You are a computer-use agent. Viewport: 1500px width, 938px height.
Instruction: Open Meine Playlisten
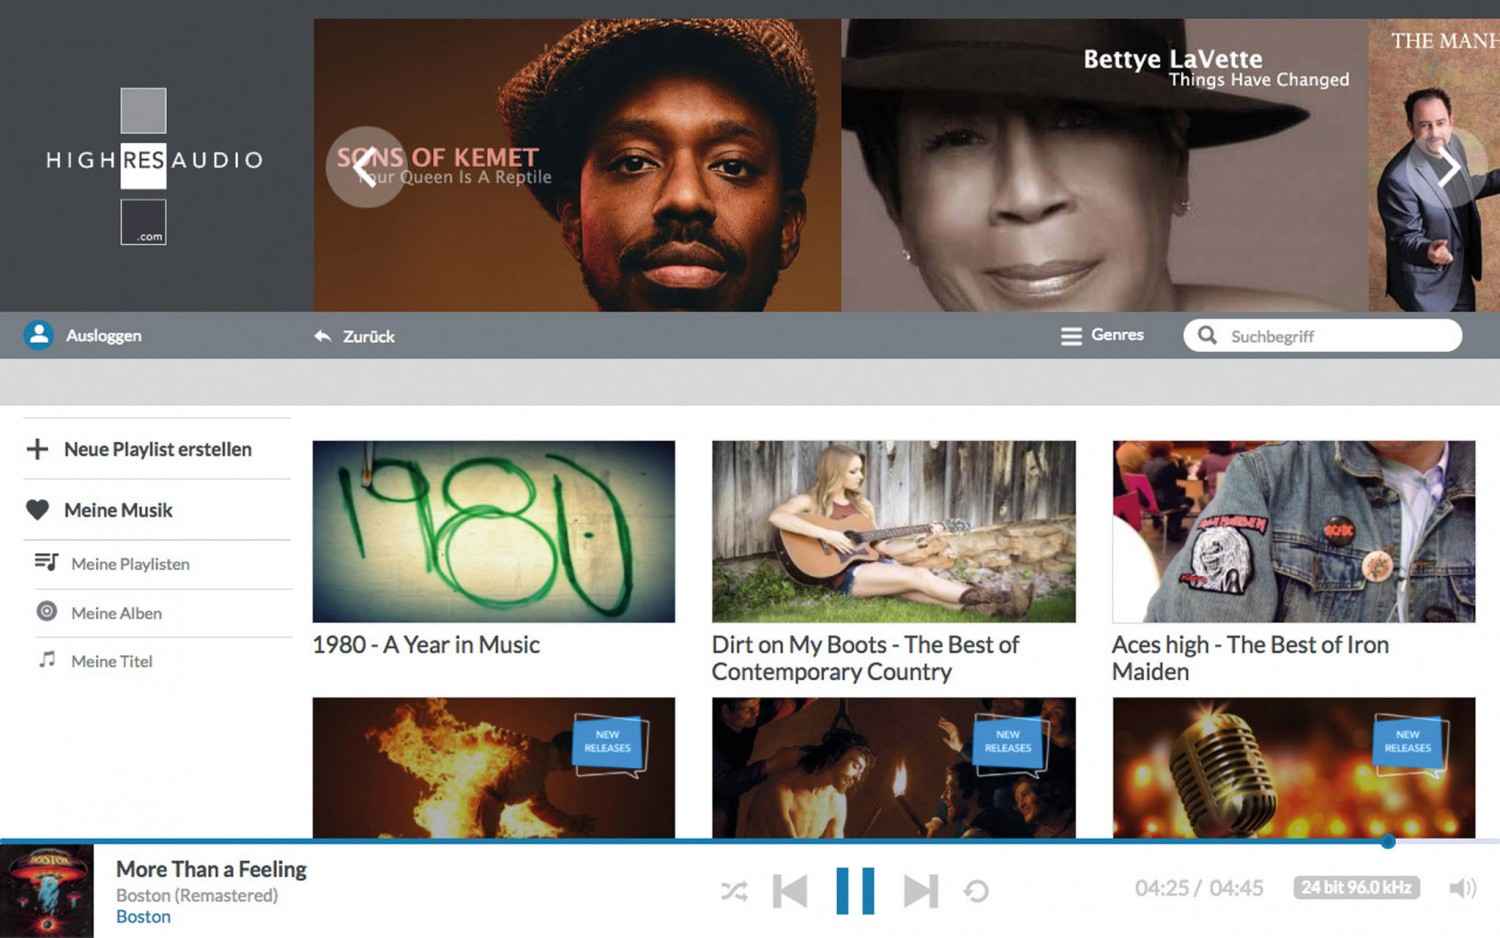pyautogui.click(x=130, y=564)
